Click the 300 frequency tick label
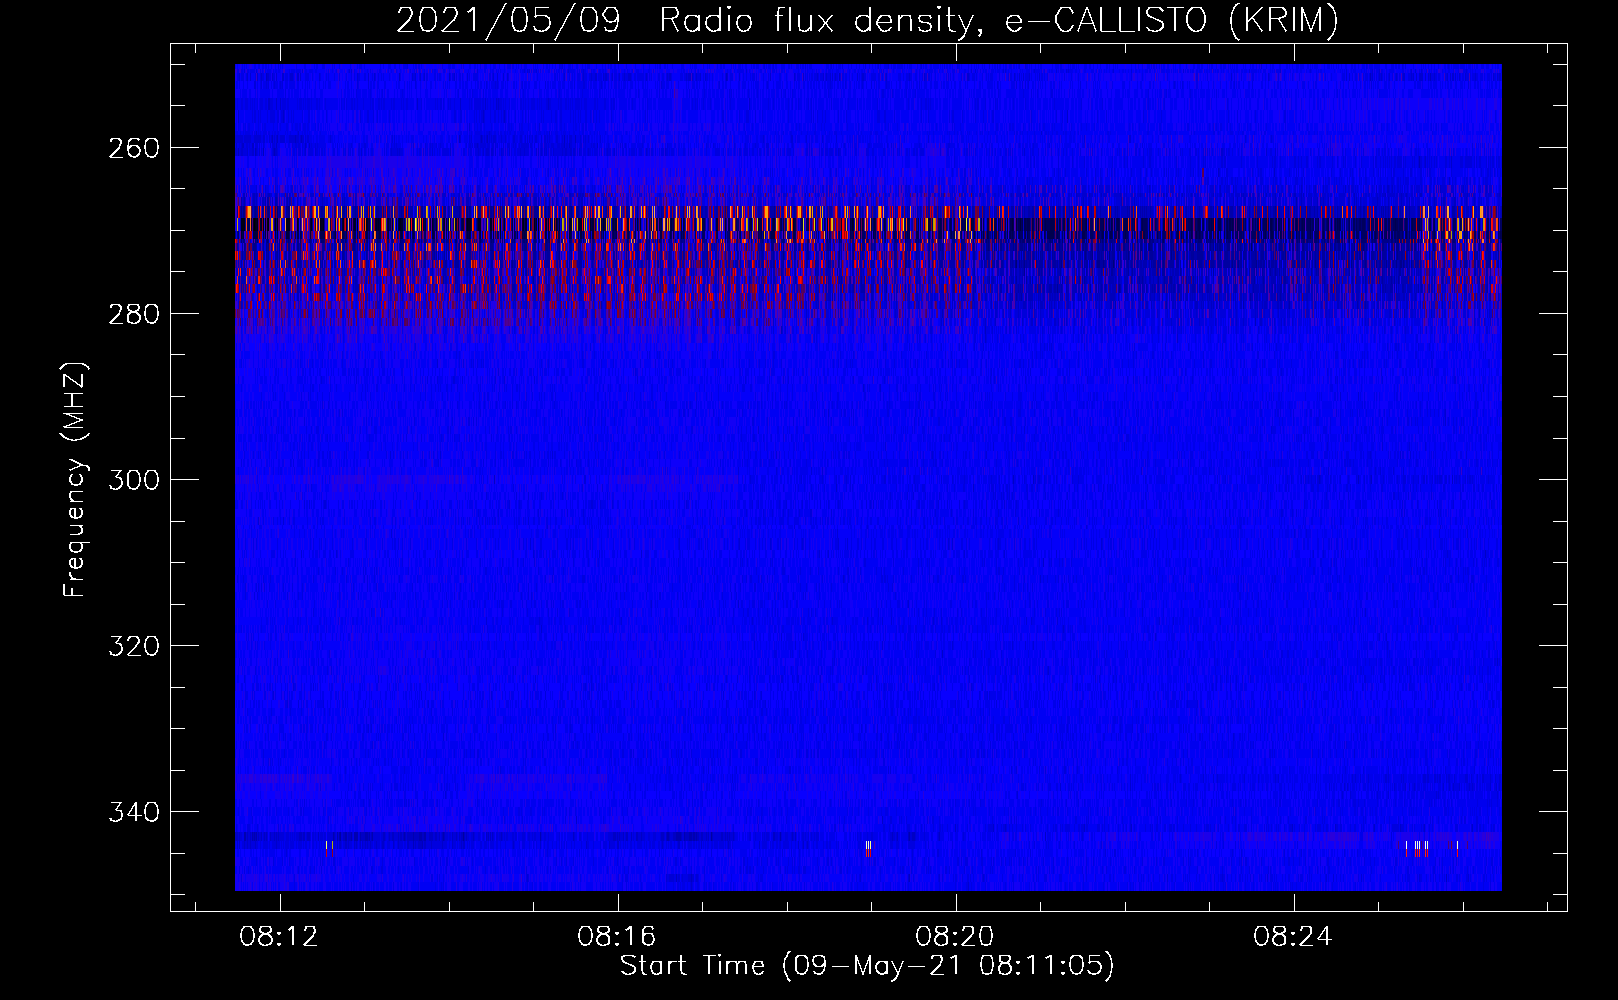Viewport: 1618px width, 1000px height. tap(133, 480)
